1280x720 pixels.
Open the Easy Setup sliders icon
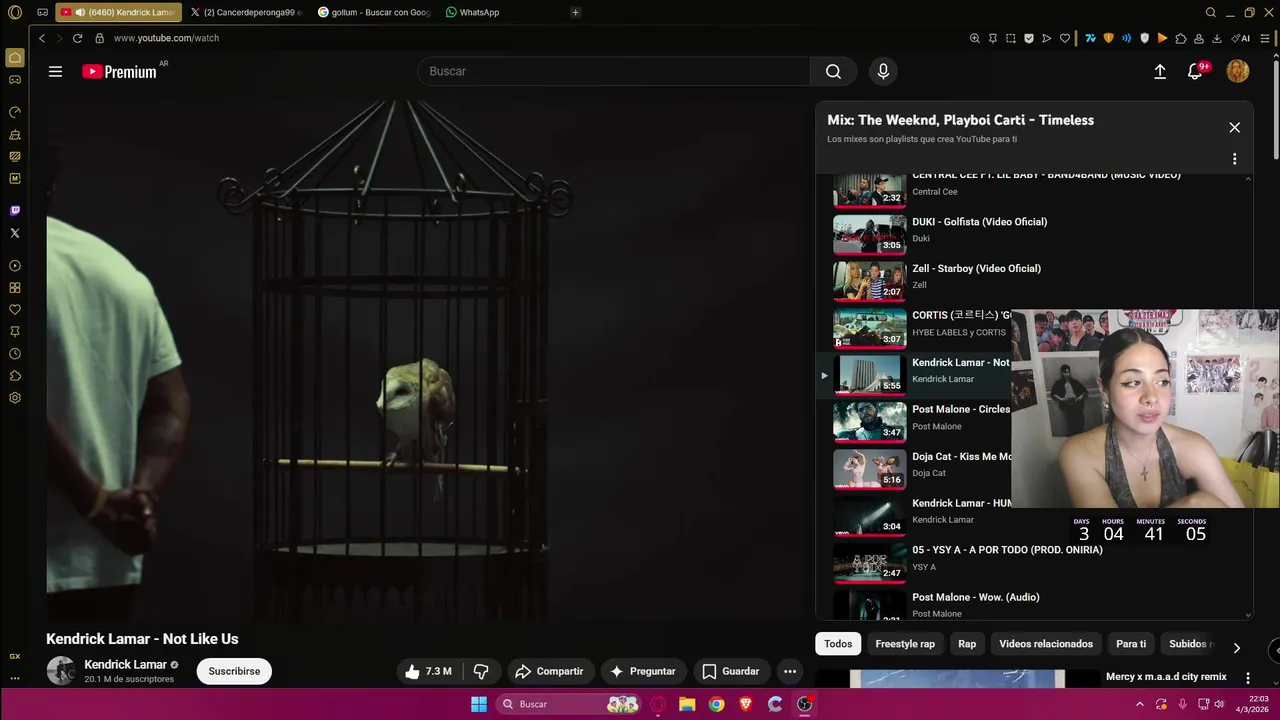click(x=1267, y=38)
